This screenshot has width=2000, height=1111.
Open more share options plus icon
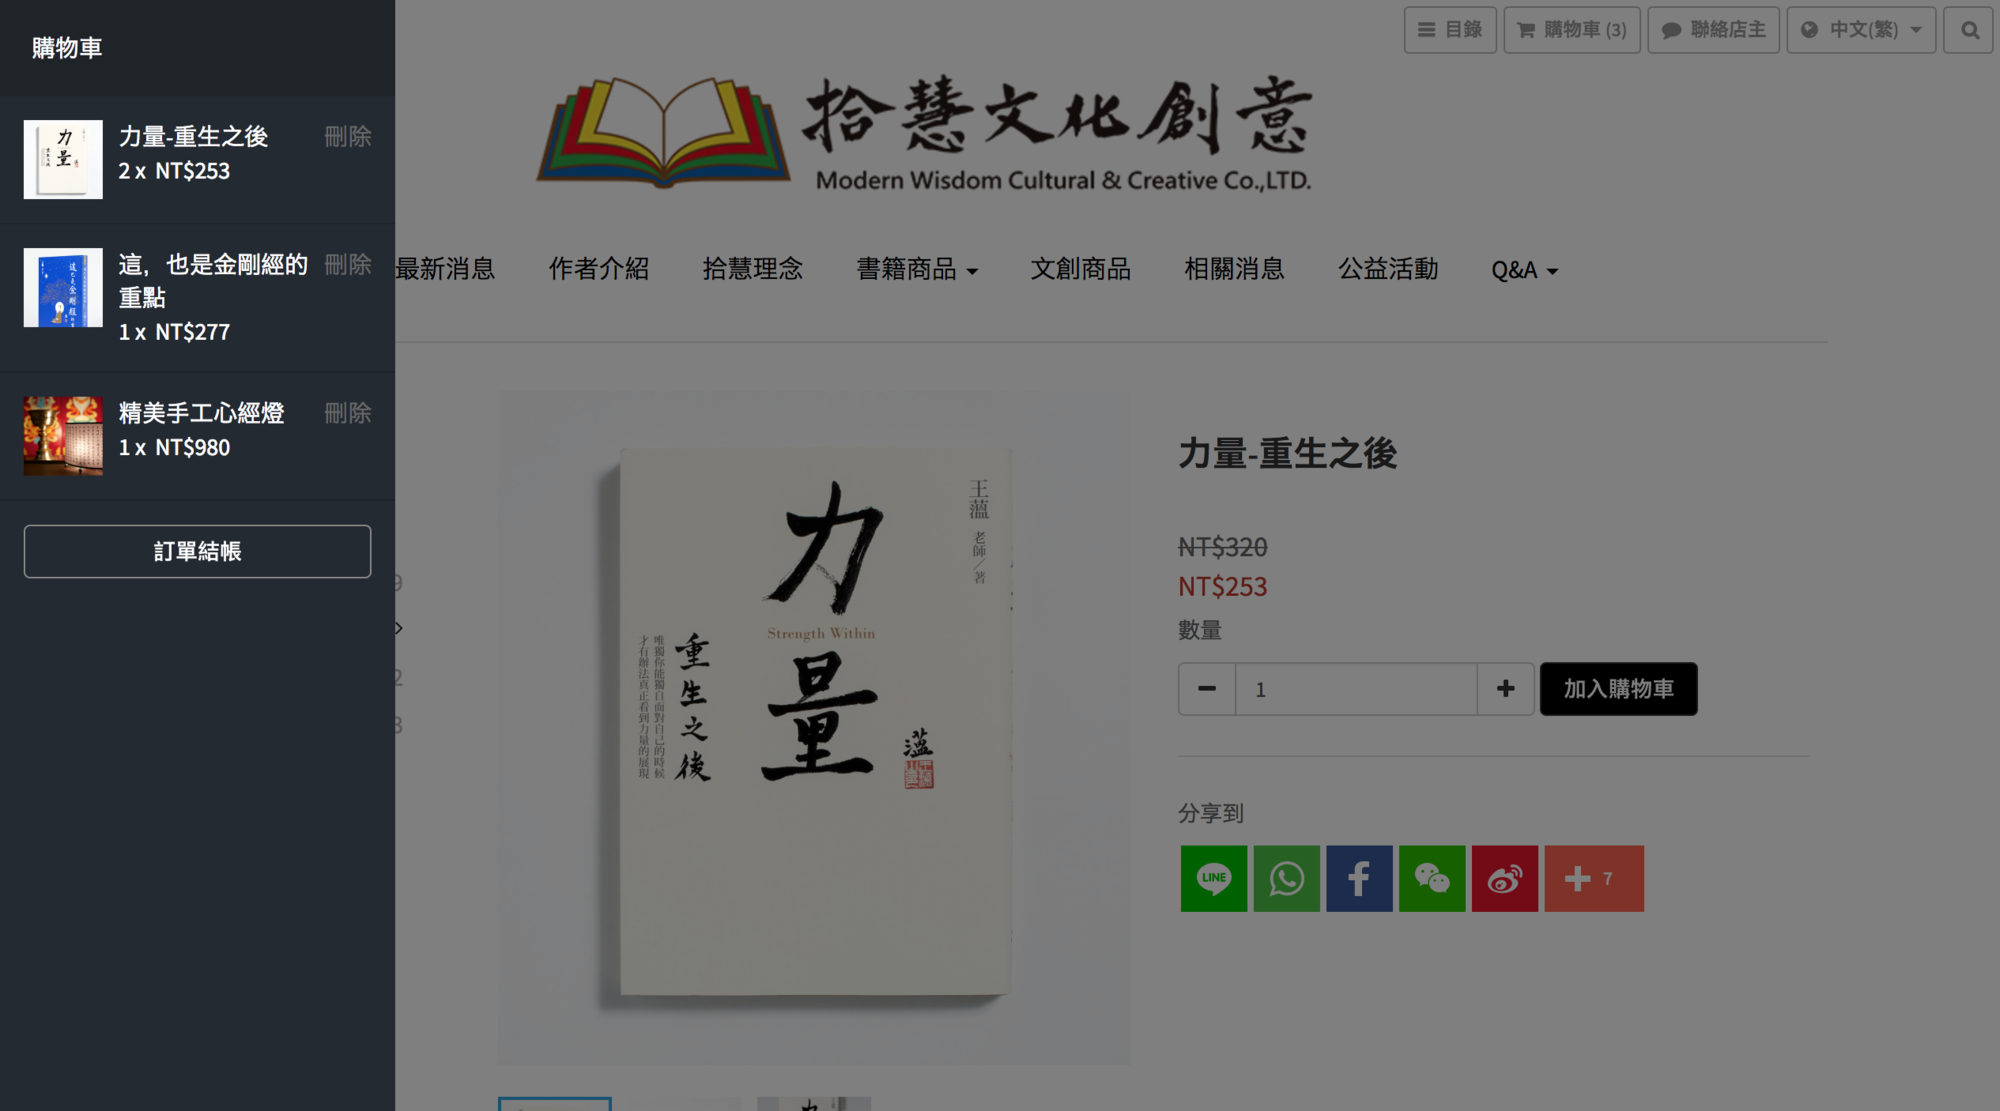pos(1593,878)
